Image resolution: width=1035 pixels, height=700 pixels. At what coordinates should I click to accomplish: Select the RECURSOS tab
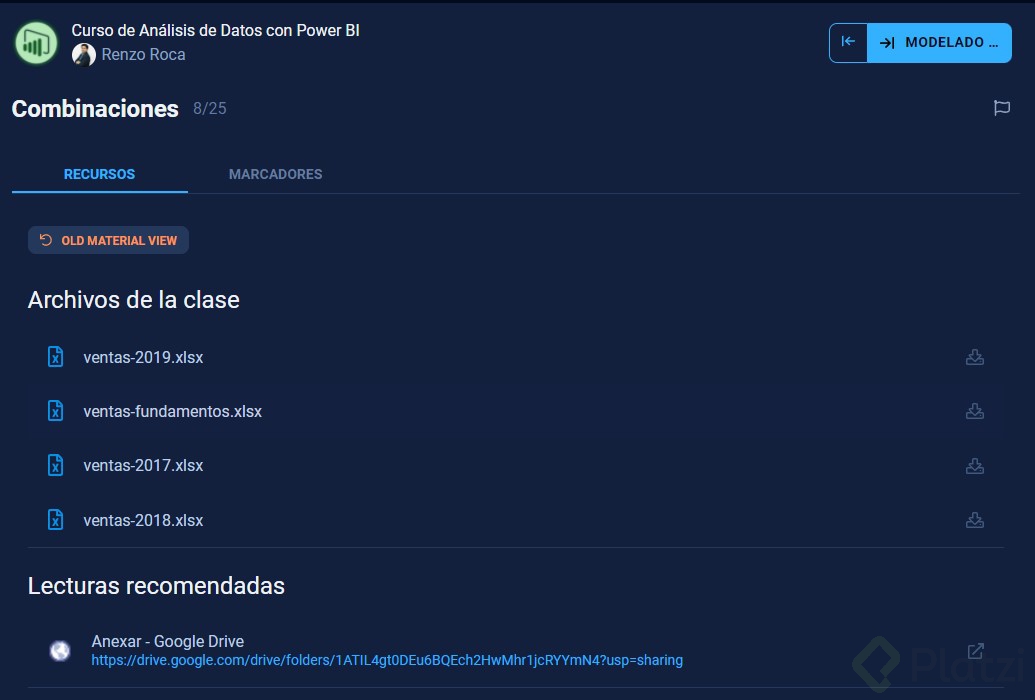99,174
